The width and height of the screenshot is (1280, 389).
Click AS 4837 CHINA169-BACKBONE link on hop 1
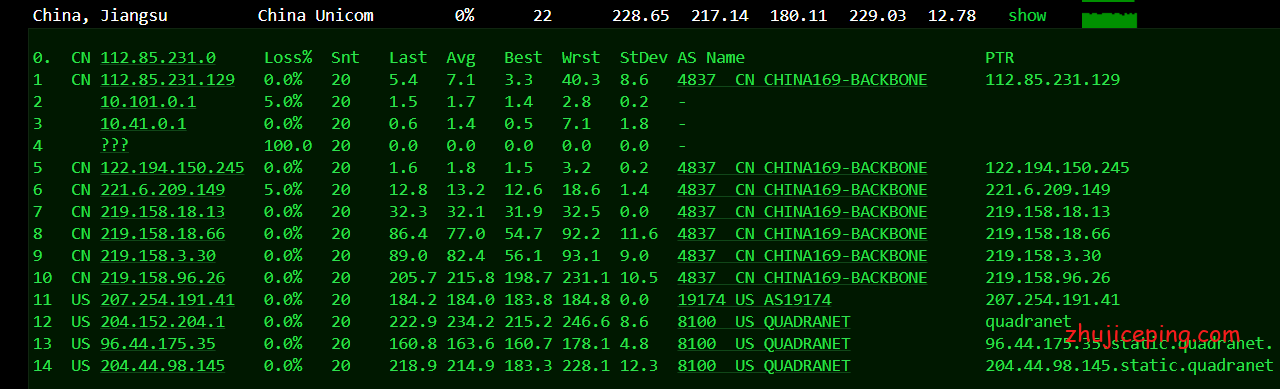click(802, 80)
